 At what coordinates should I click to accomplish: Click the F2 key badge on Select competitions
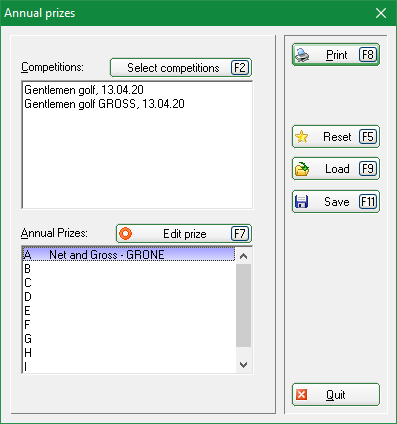pos(240,68)
